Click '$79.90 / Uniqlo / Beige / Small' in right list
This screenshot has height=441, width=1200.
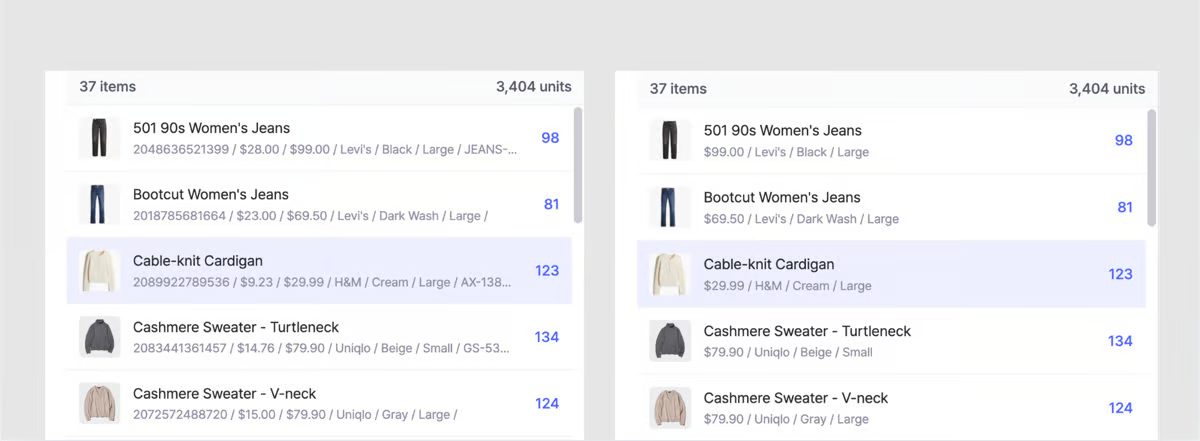788,352
